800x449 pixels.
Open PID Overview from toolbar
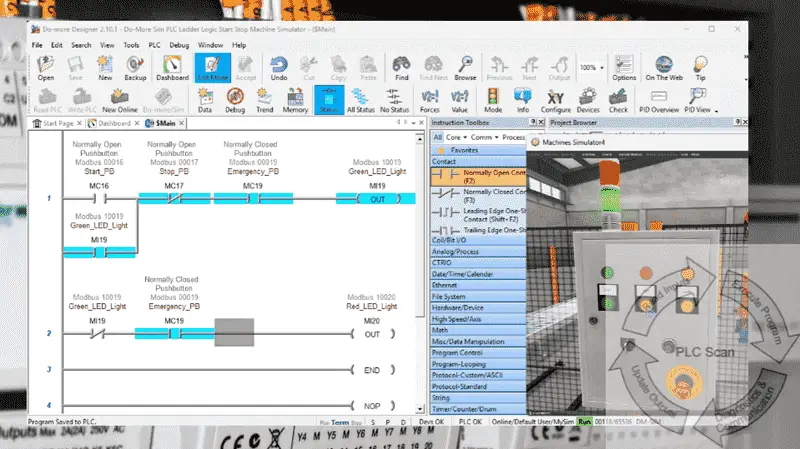pyautogui.click(x=659, y=100)
